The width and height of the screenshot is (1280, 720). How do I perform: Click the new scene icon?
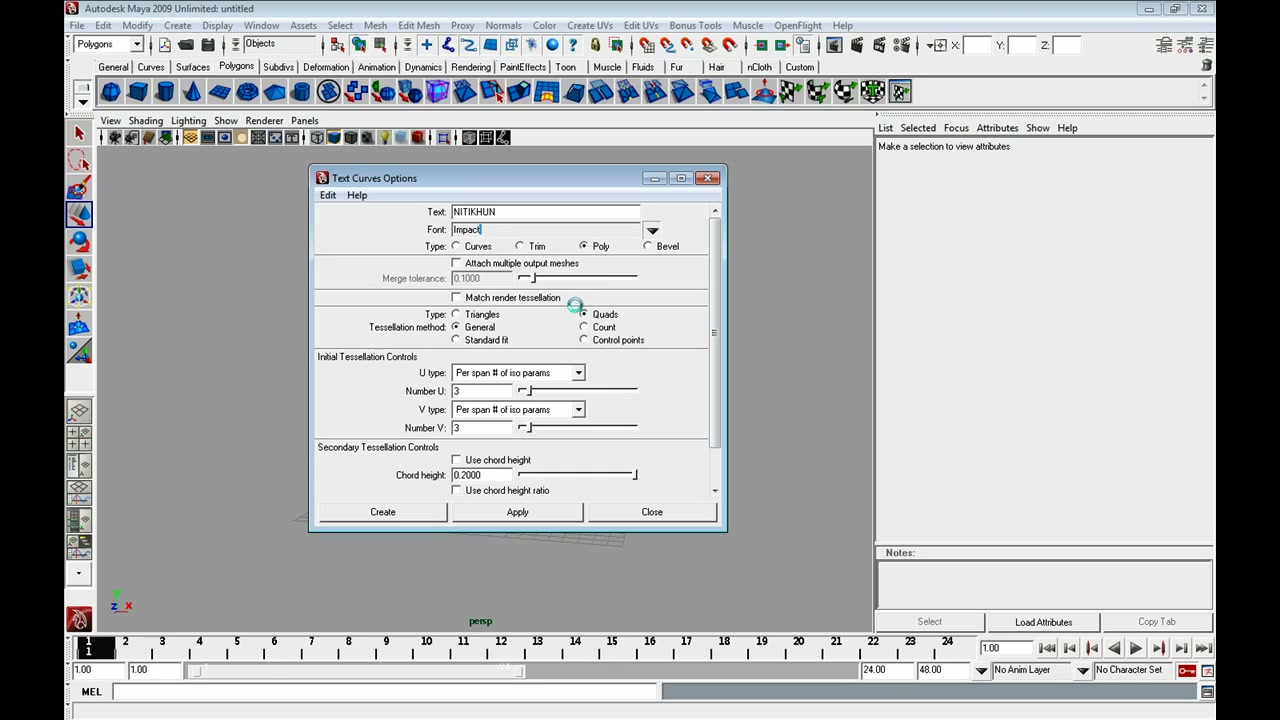click(165, 45)
